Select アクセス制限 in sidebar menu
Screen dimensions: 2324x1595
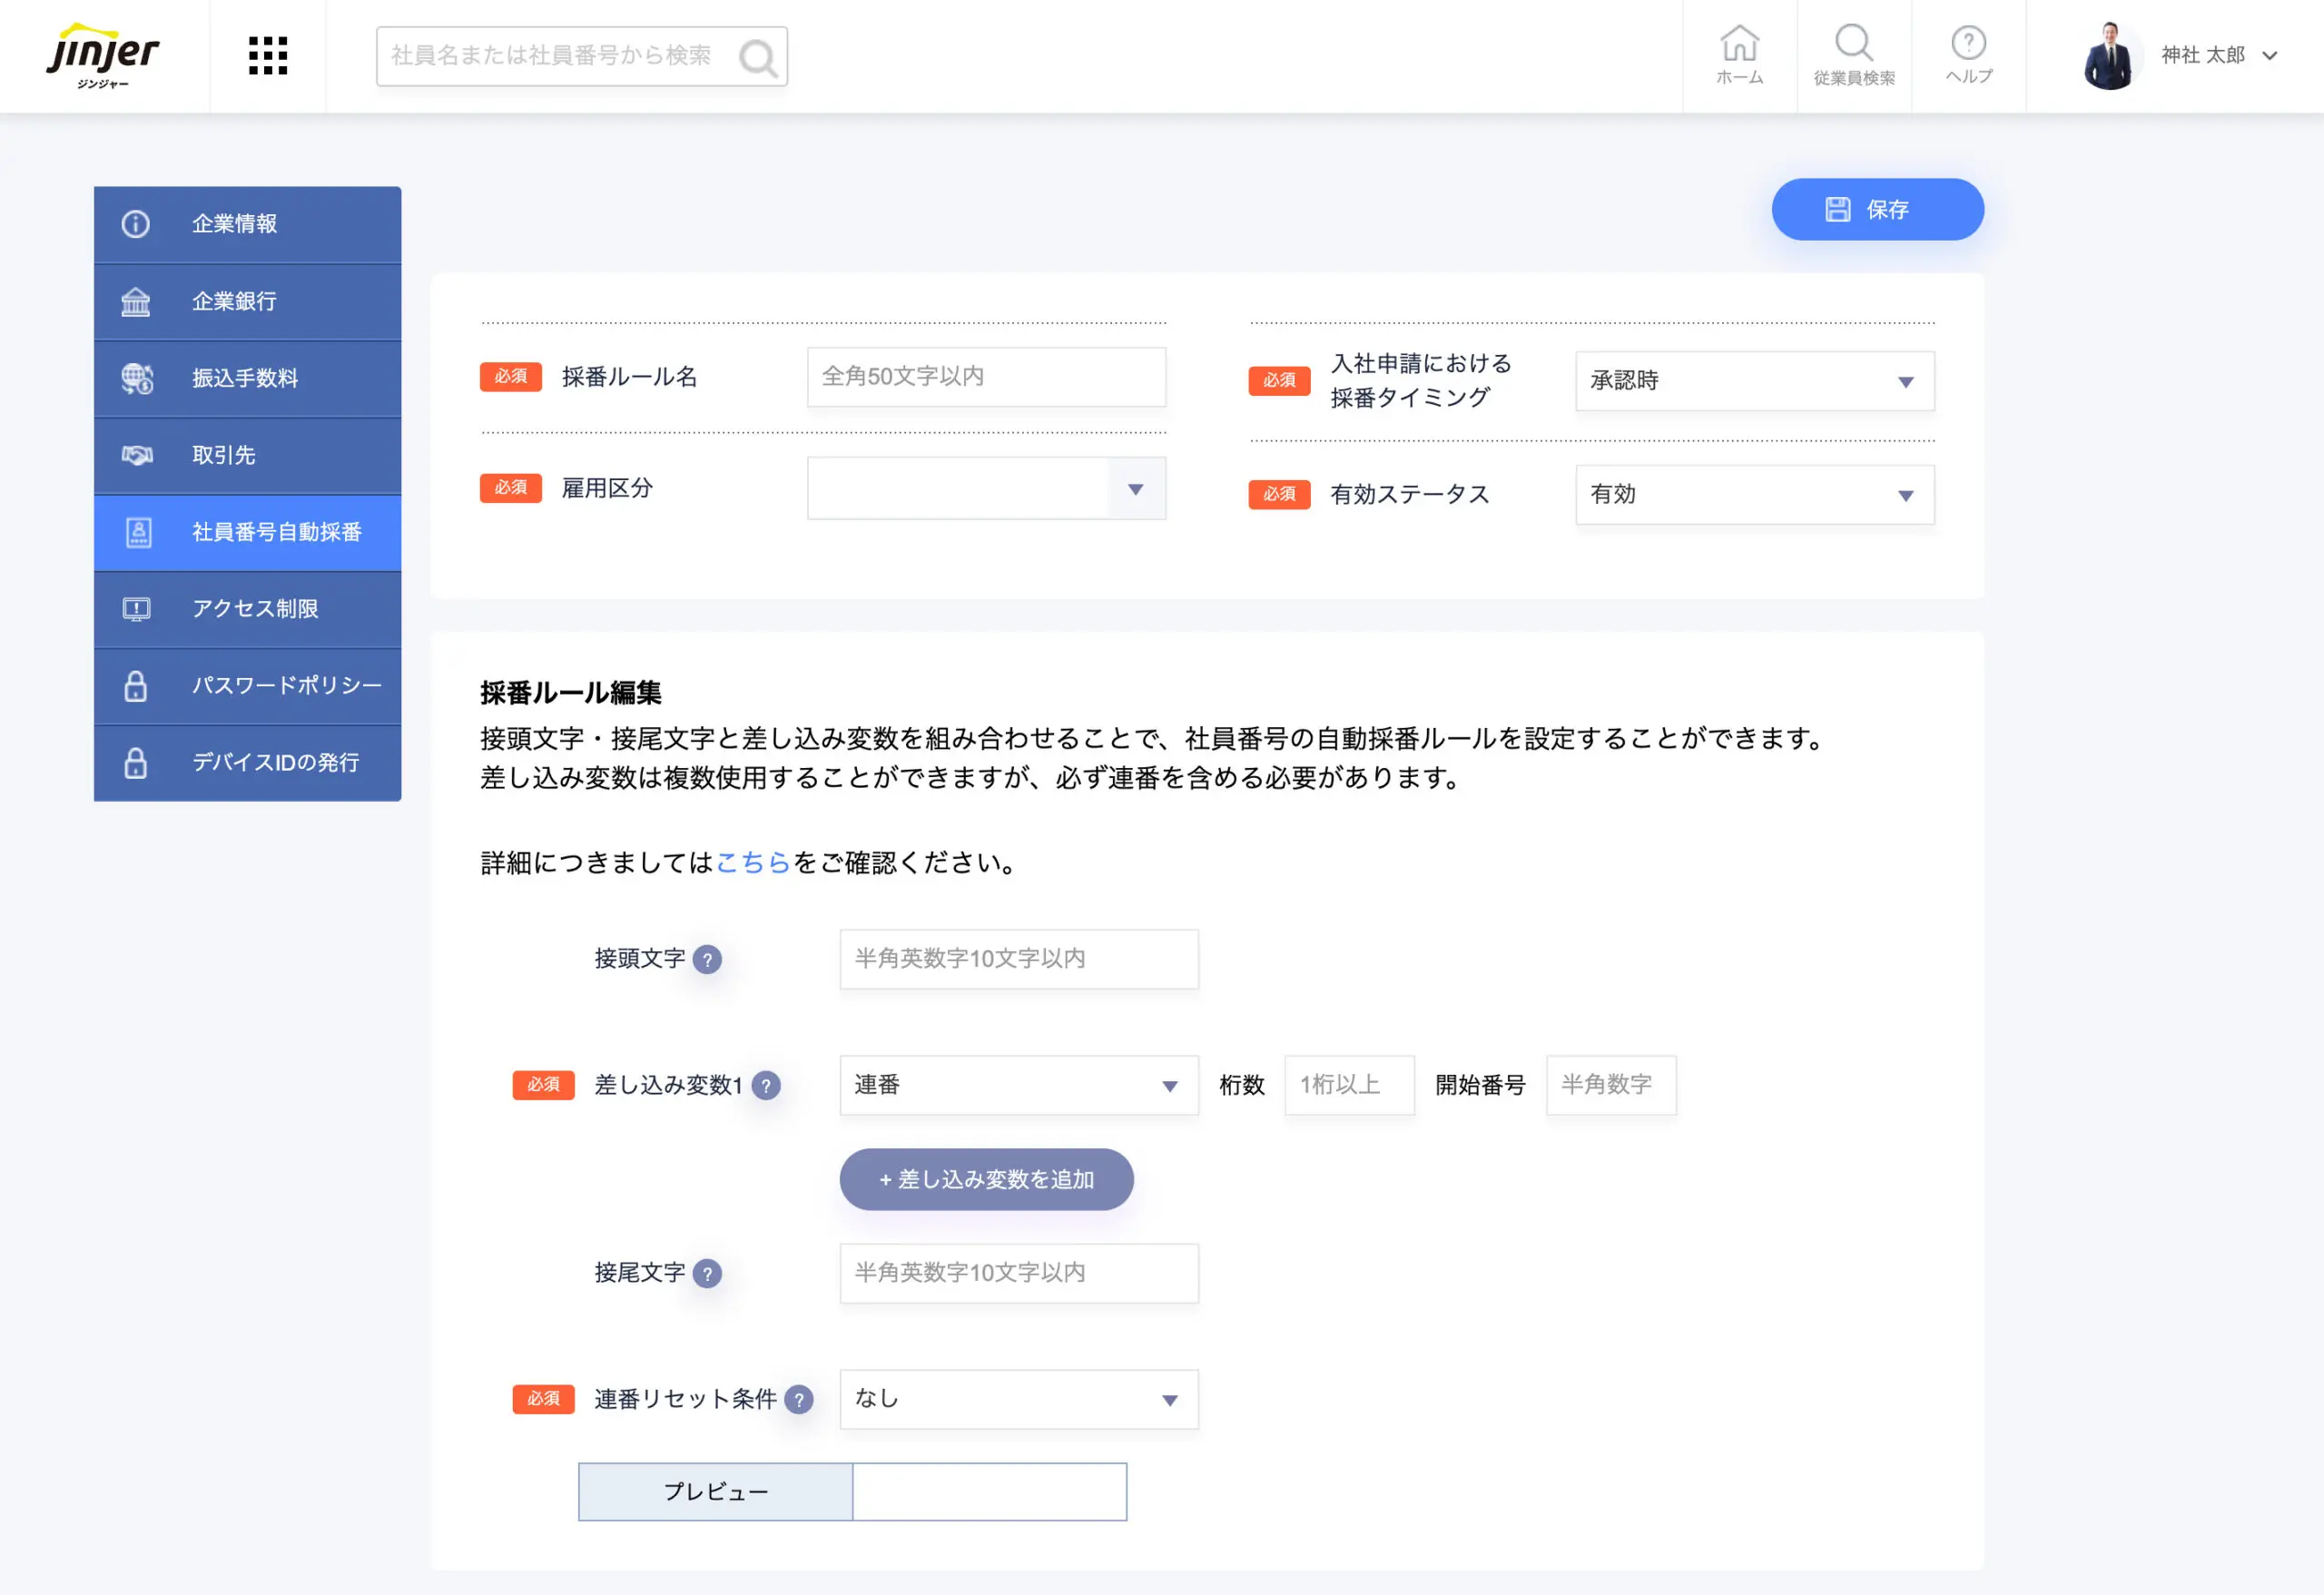(x=247, y=609)
